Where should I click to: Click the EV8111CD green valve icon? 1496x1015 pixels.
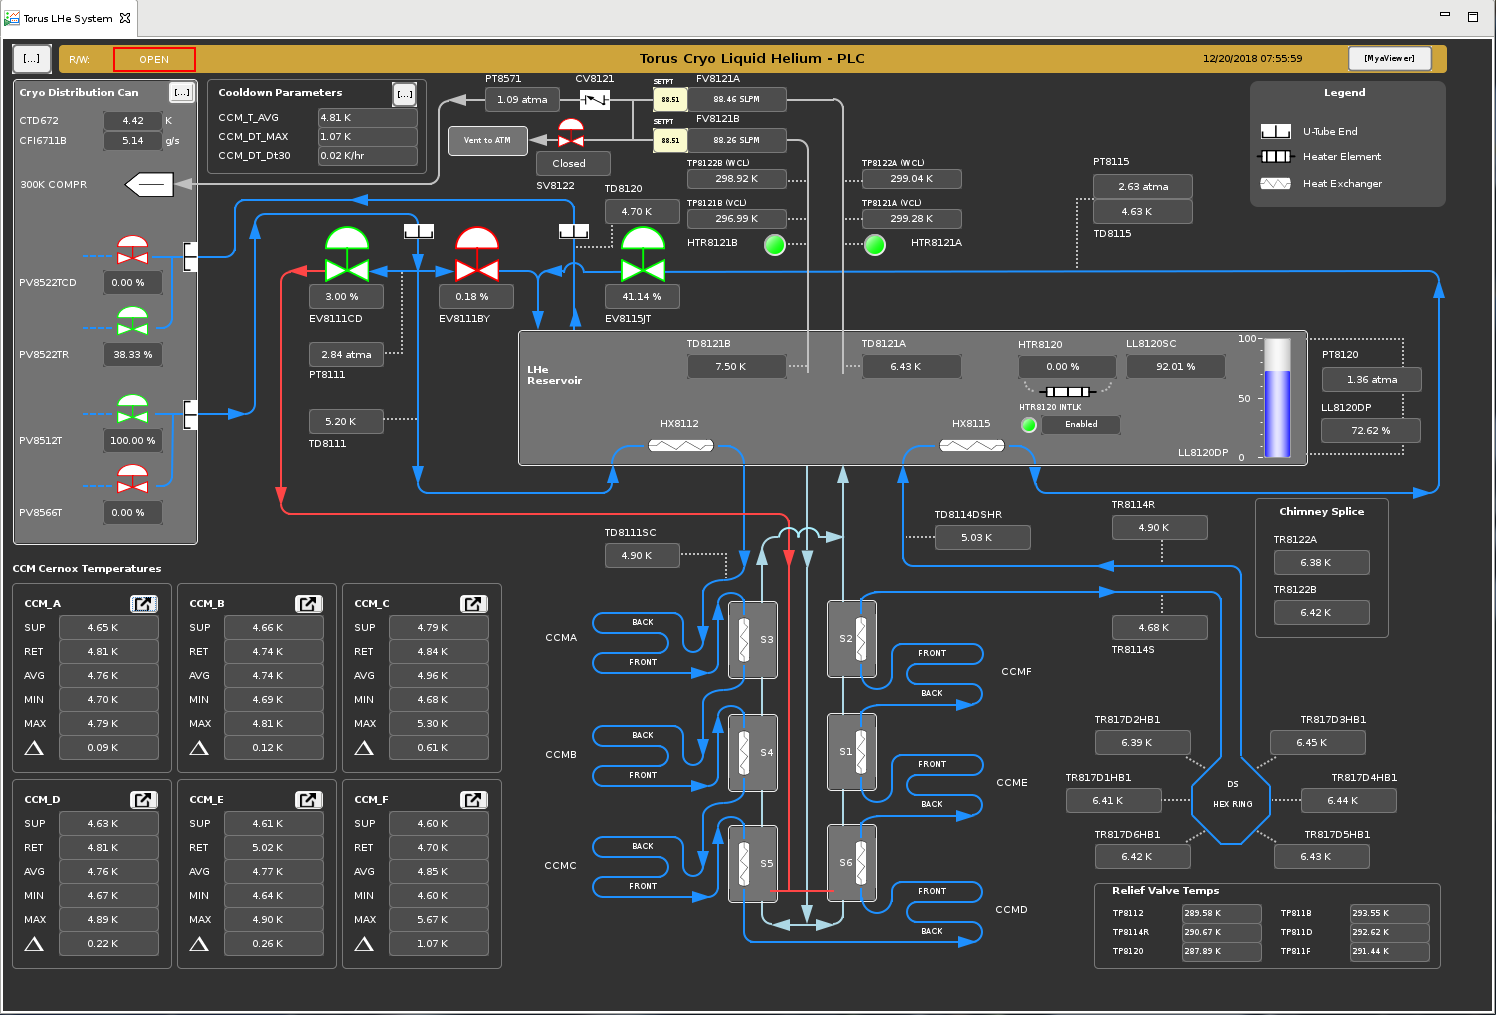pyautogui.click(x=347, y=254)
